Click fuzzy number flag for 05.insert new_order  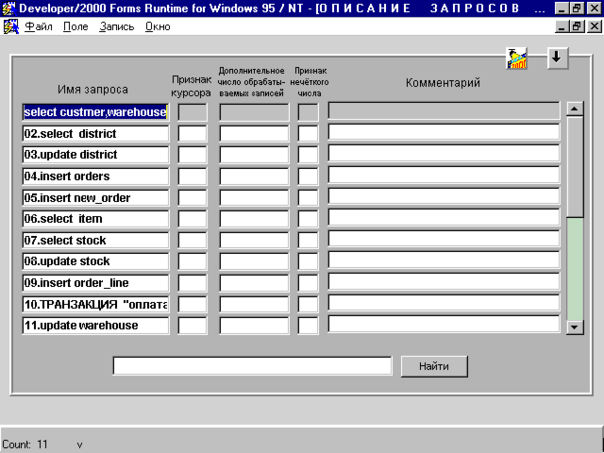coord(308,198)
